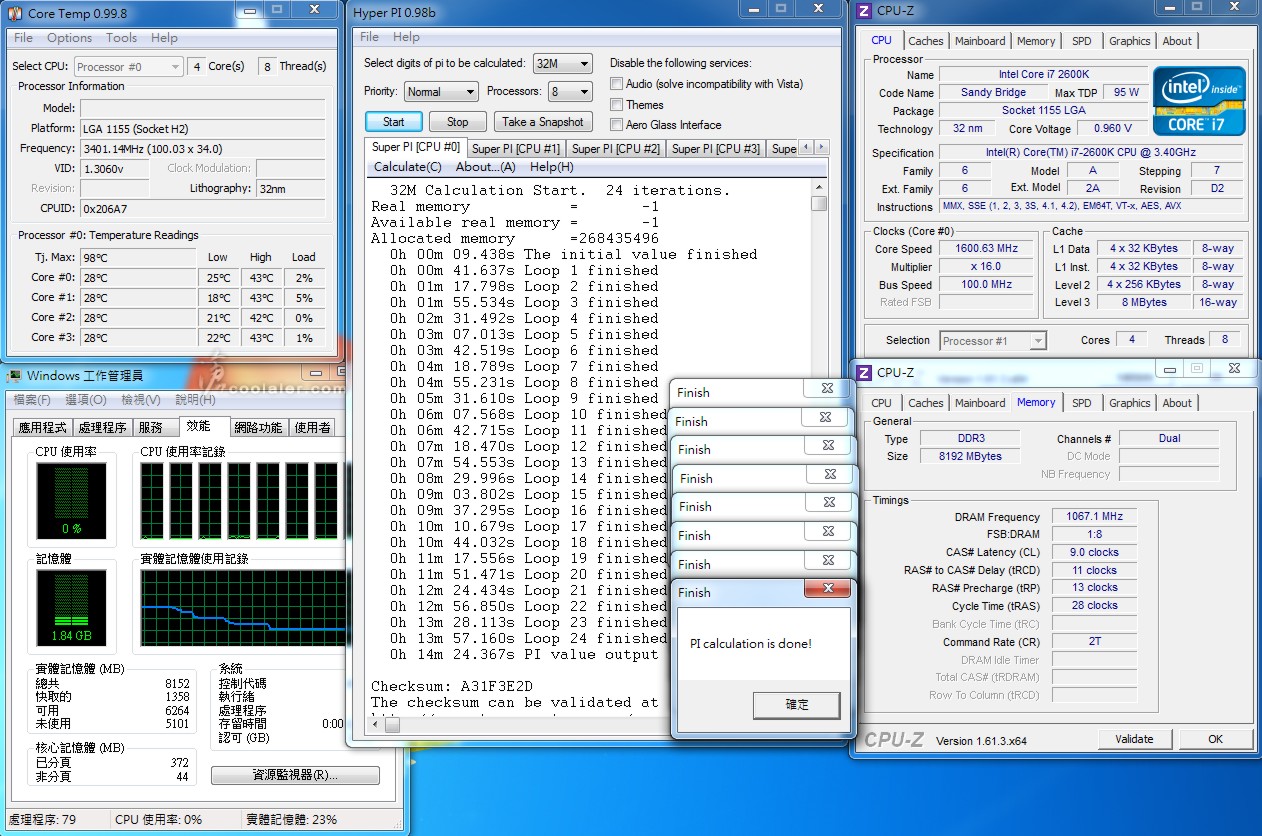Open About tab in the CPU-Z memory timings window

(x=1177, y=403)
